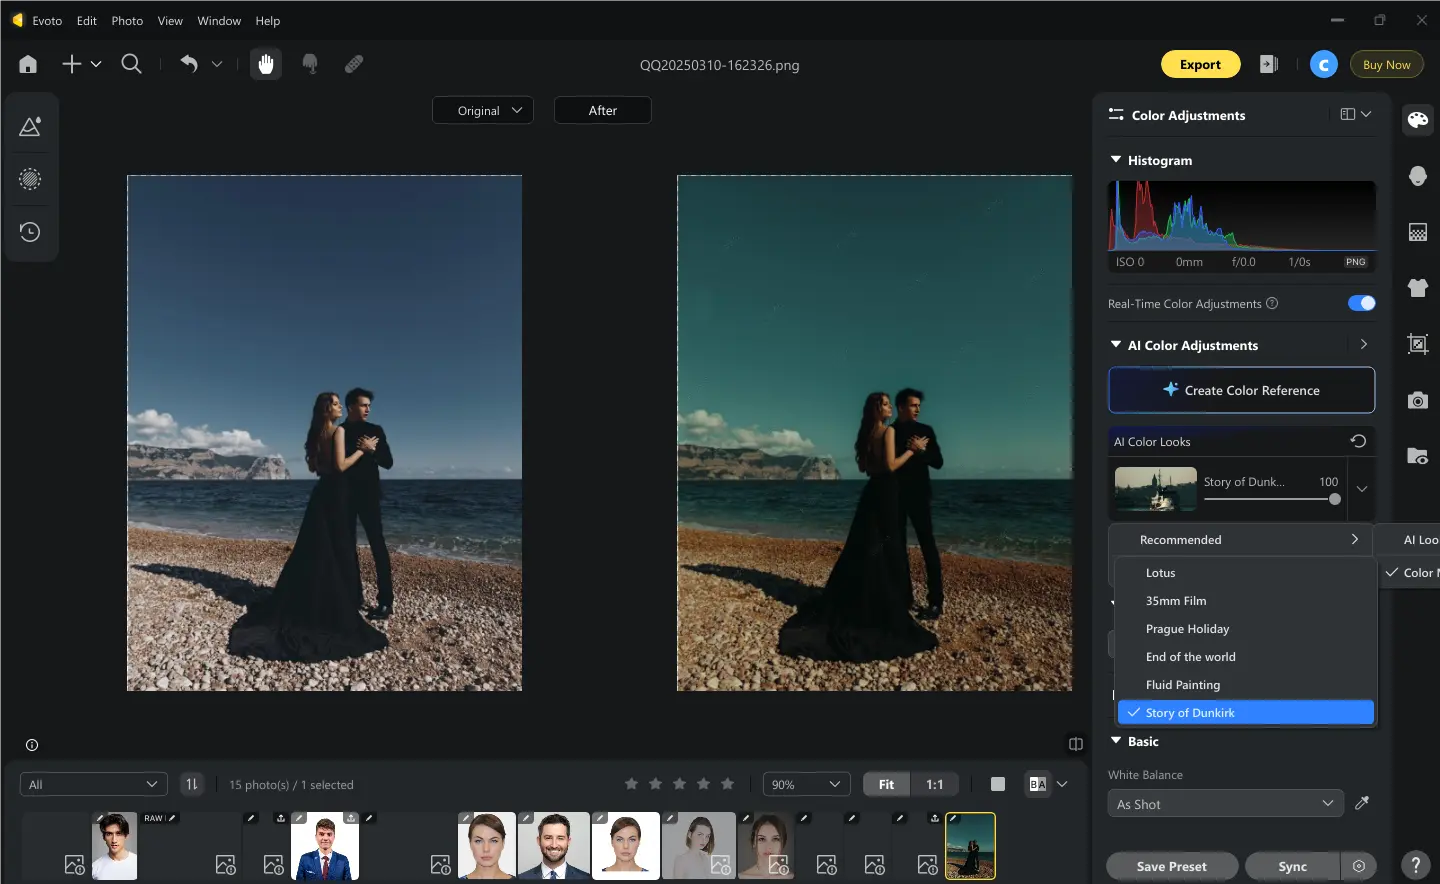
Task: Open the before/after options arrow
Action: [1062, 784]
